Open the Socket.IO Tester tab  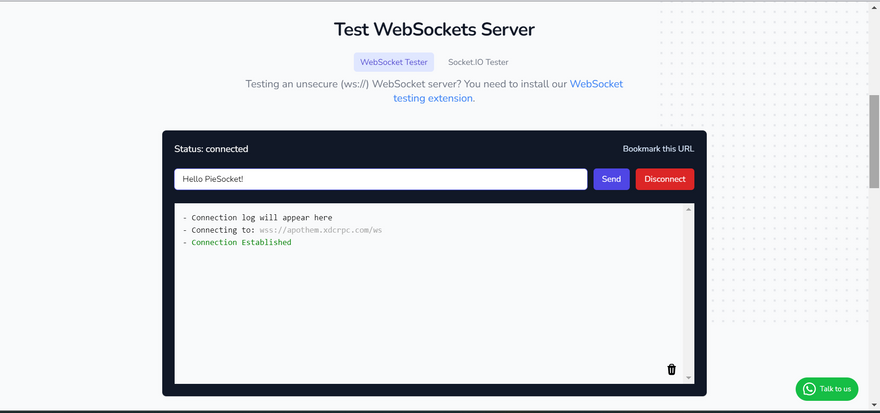click(478, 62)
